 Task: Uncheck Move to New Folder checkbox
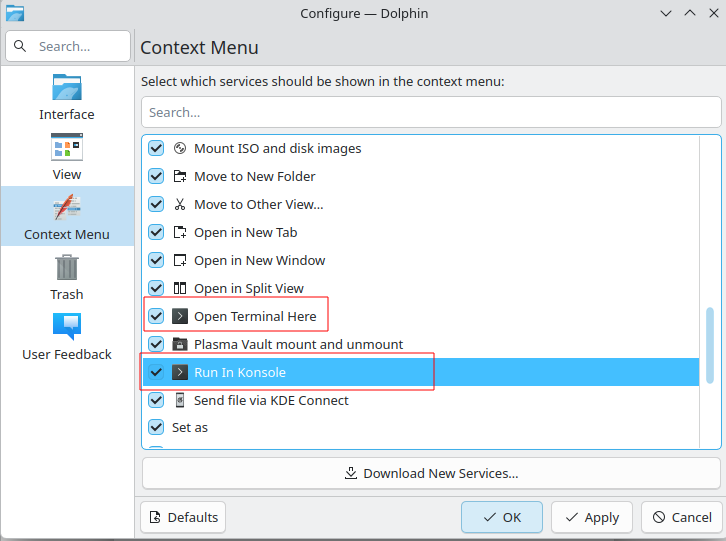(x=156, y=176)
